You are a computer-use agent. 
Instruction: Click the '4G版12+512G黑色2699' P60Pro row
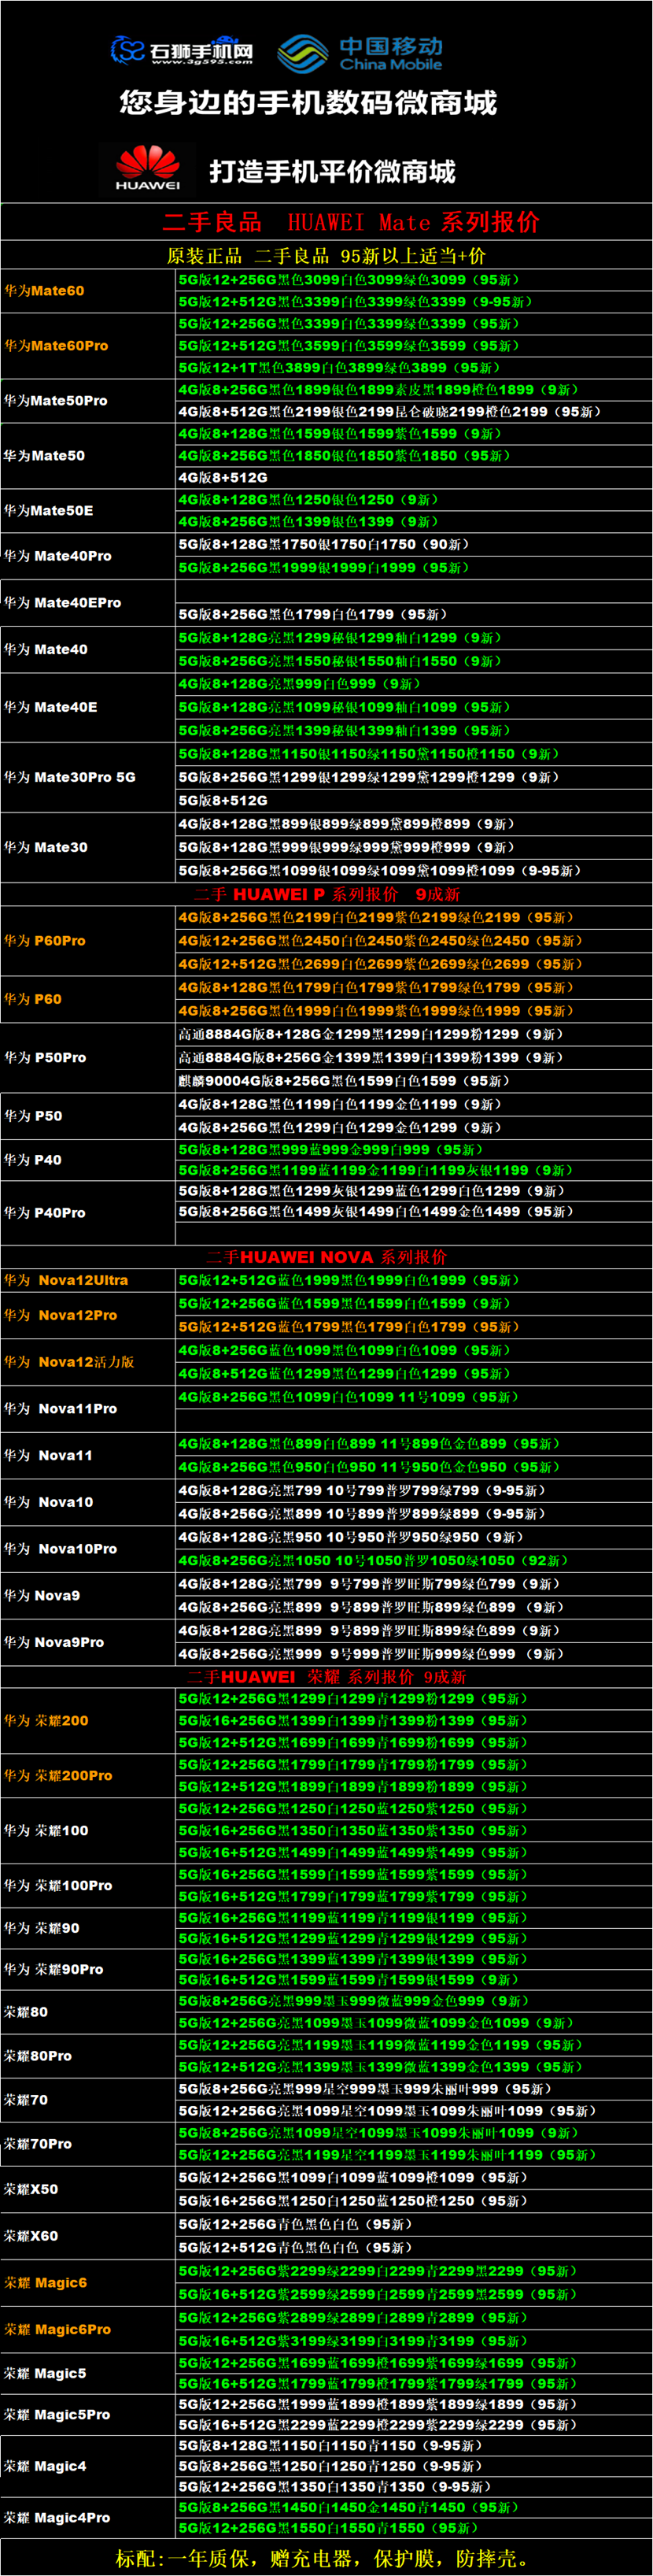413,964
